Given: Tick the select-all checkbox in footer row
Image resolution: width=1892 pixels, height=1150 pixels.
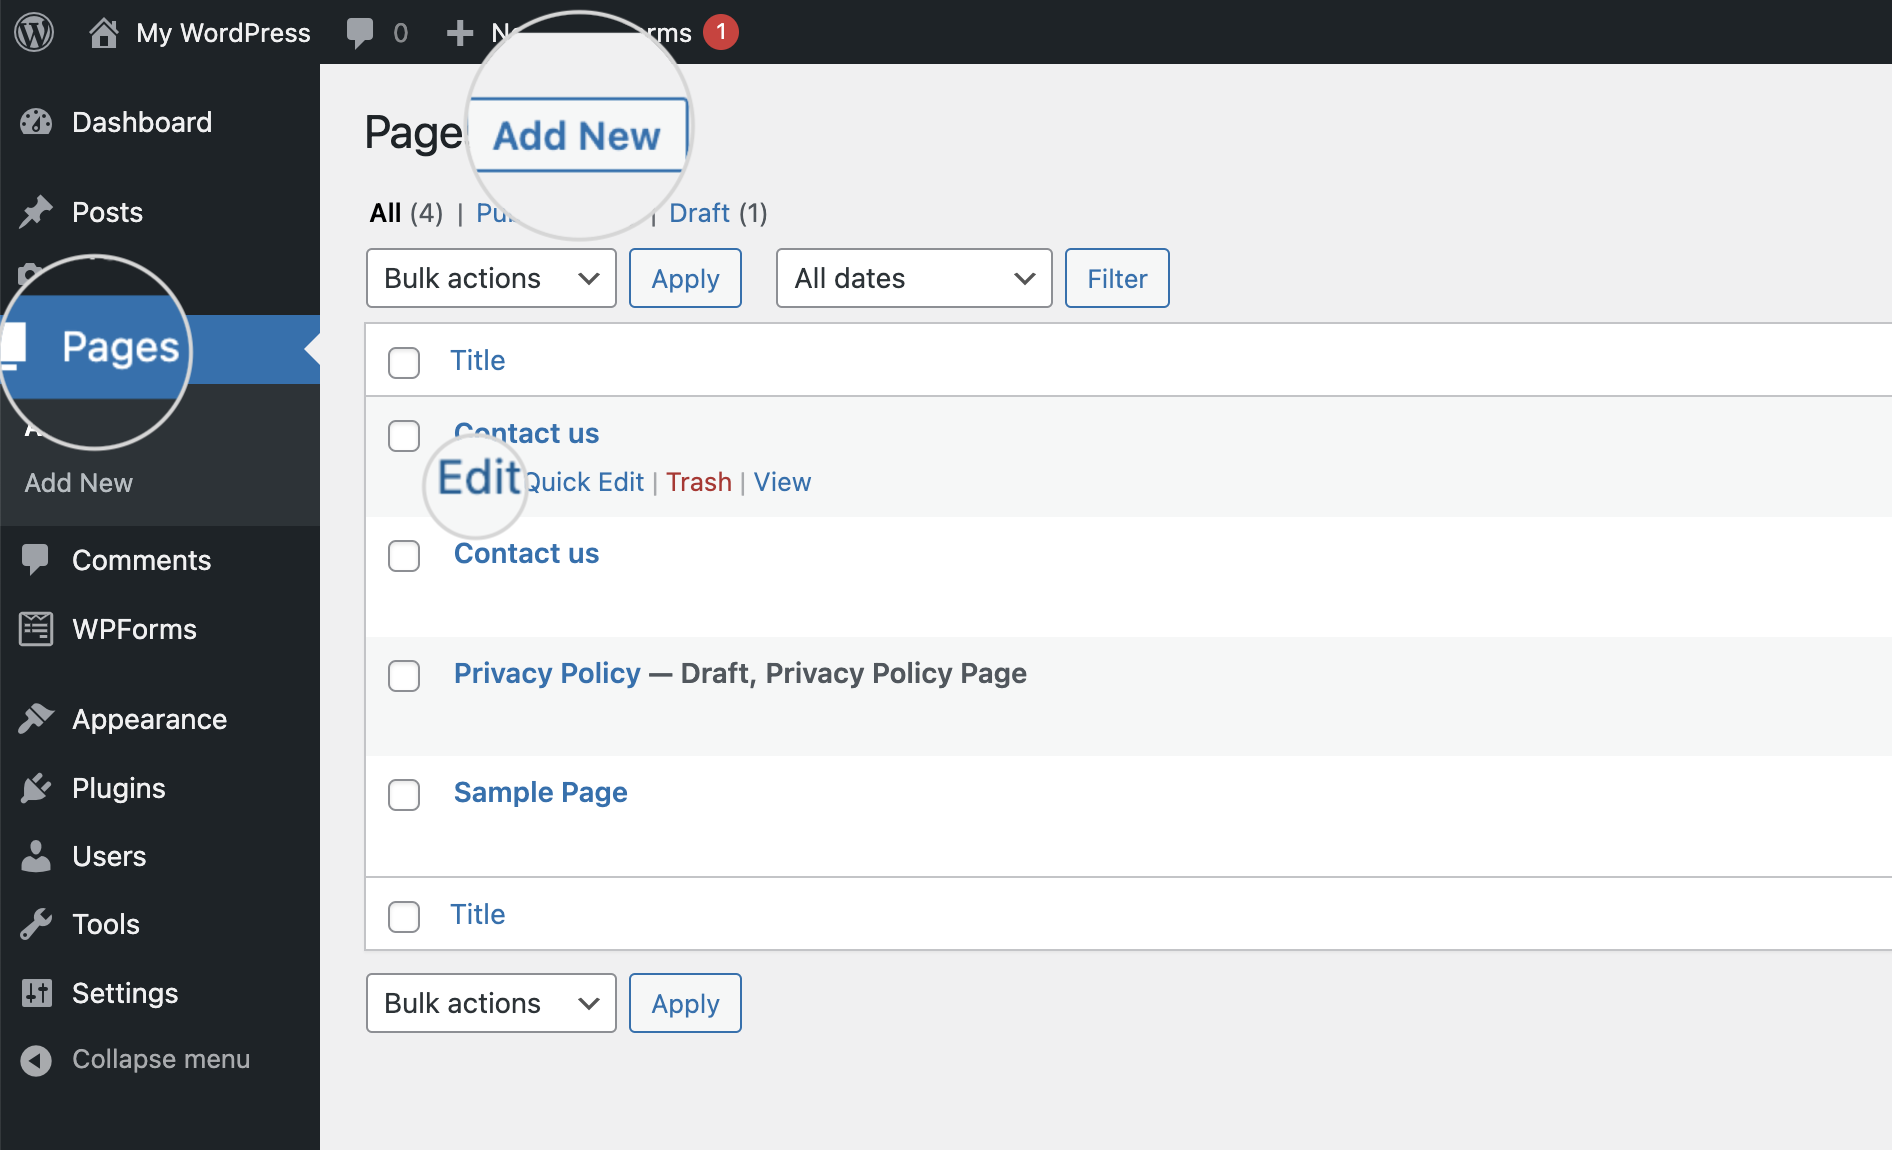Looking at the screenshot, I should [x=404, y=916].
